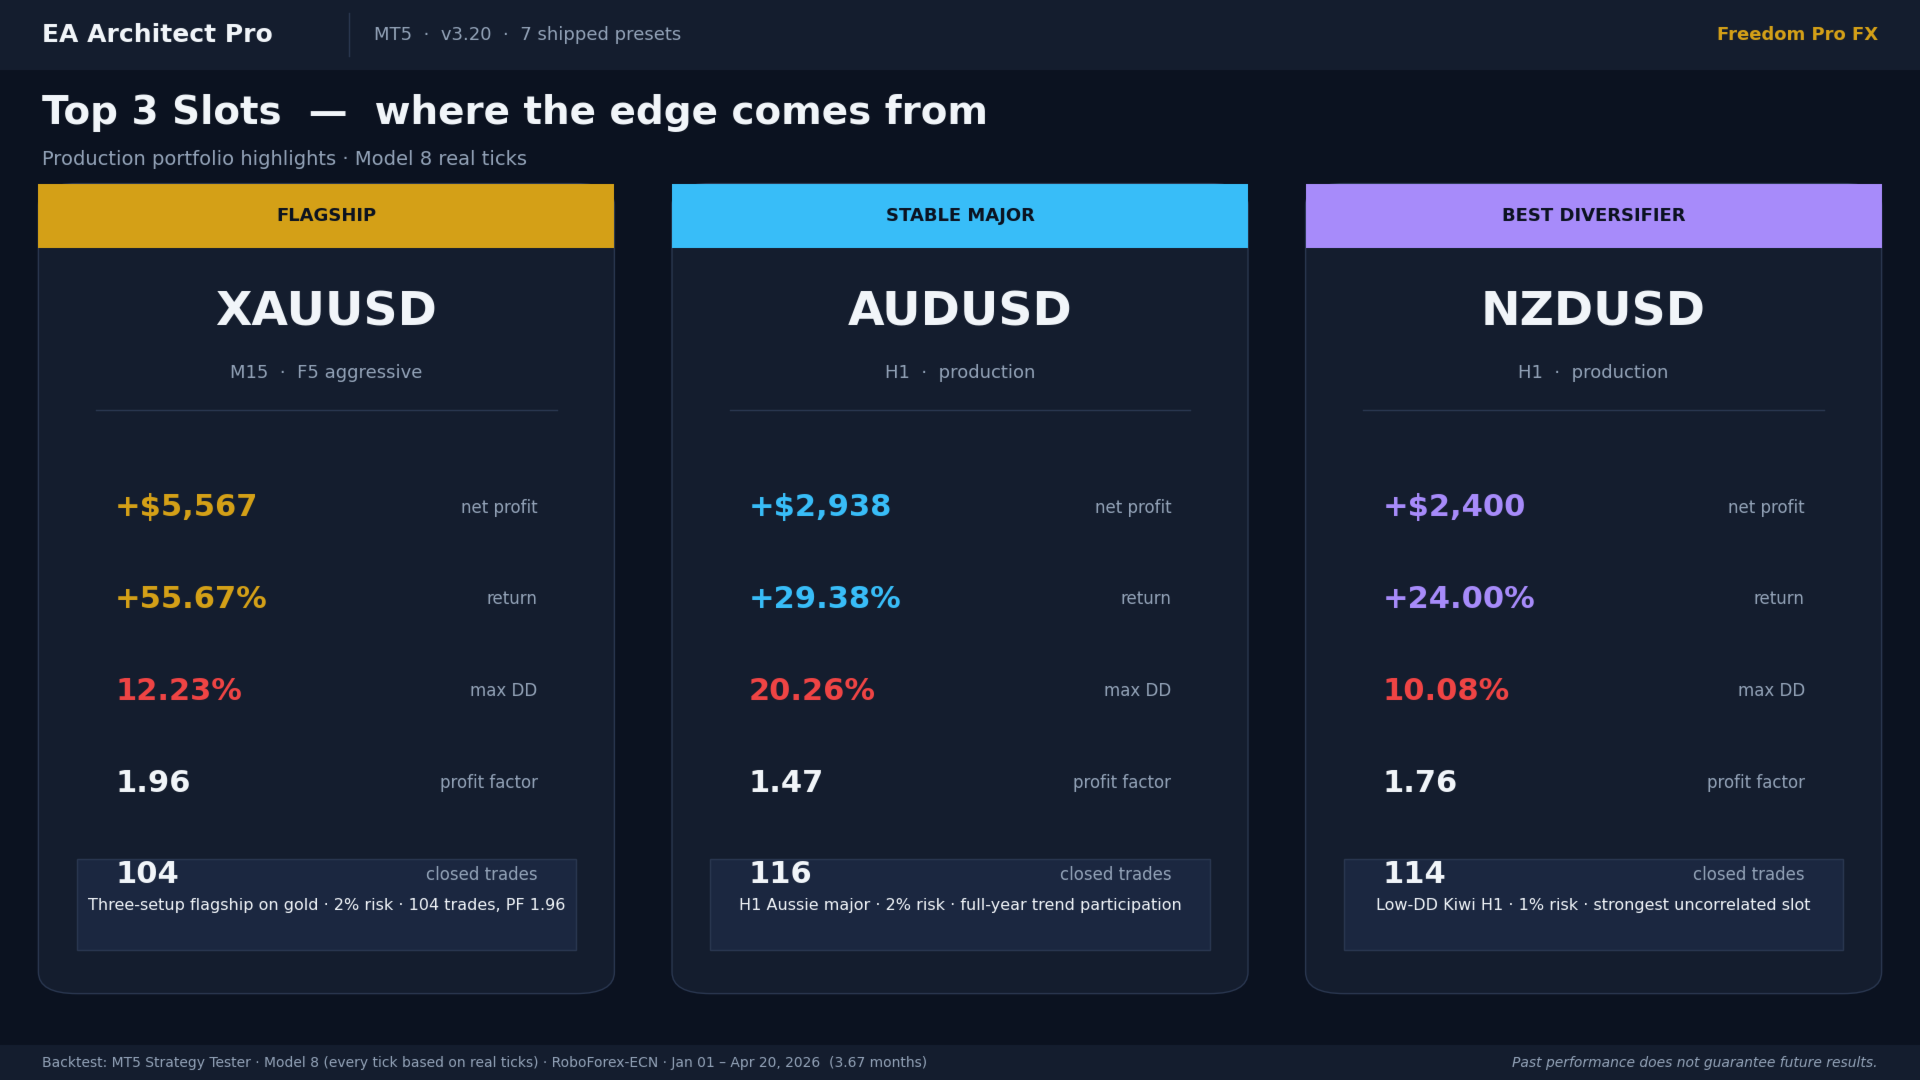Select the STABLE MAJOR blue banner
This screenshot has height=1080, width=1920.
coord(960,216)
